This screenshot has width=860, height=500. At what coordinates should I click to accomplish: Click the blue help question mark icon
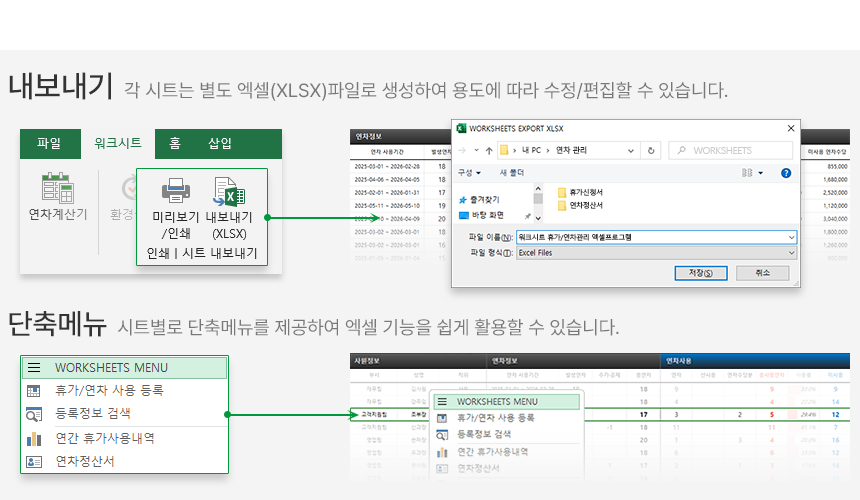(786, 173)
